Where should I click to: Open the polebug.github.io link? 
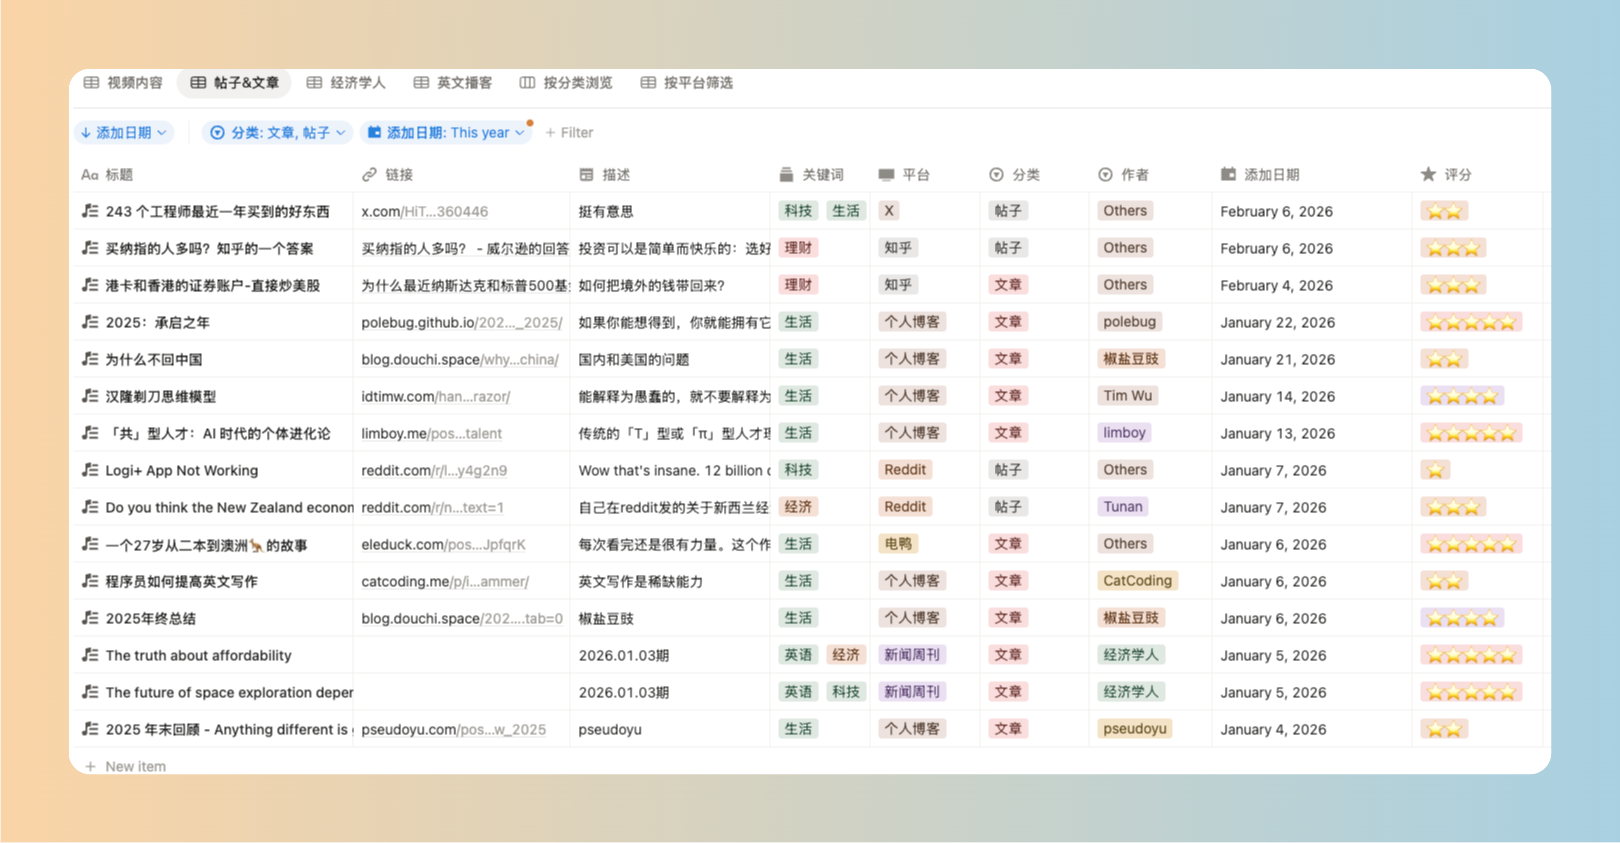461,322
